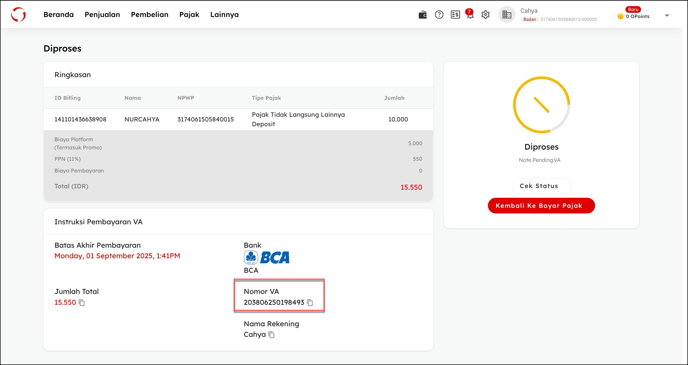Open the billing list icon in header
This screenshot has height=365, width=688.
(x=455, y=14)
